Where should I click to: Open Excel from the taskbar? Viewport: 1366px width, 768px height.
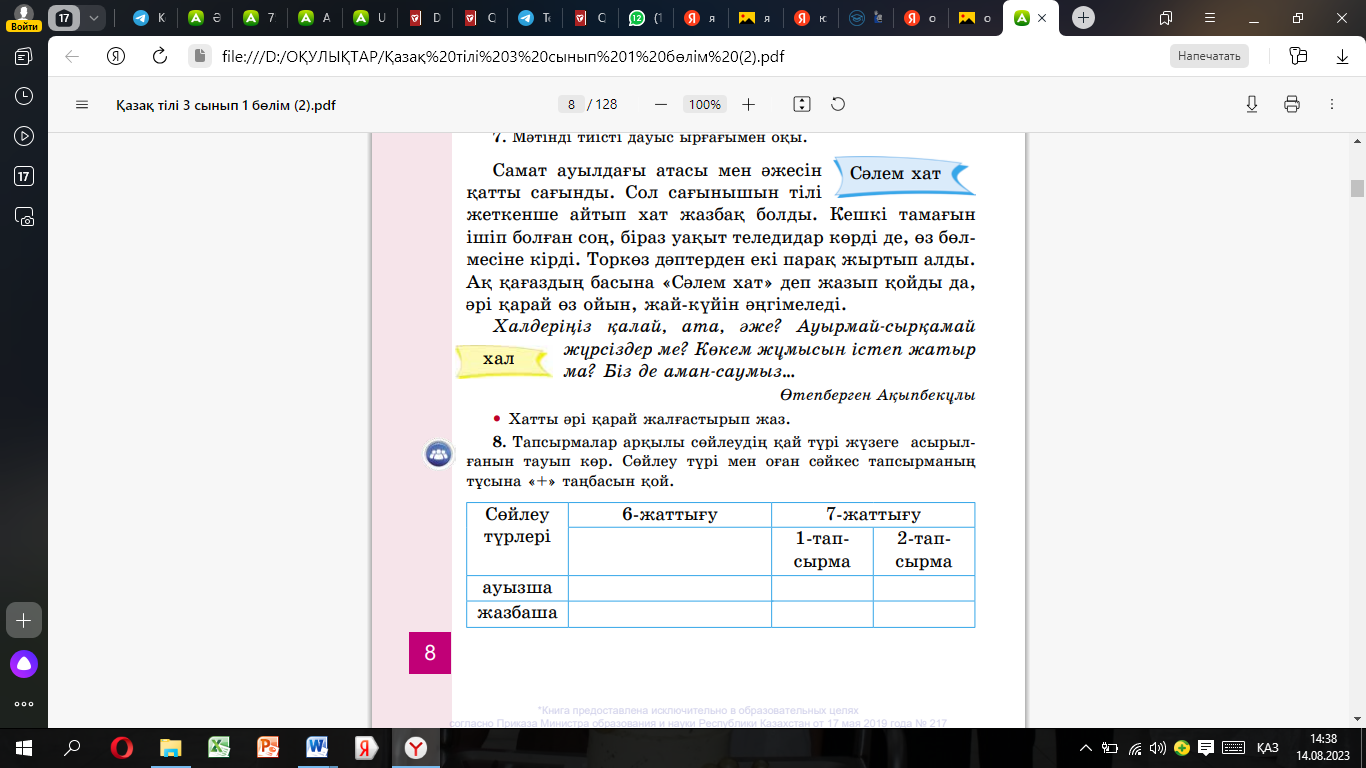click(219, 747)
